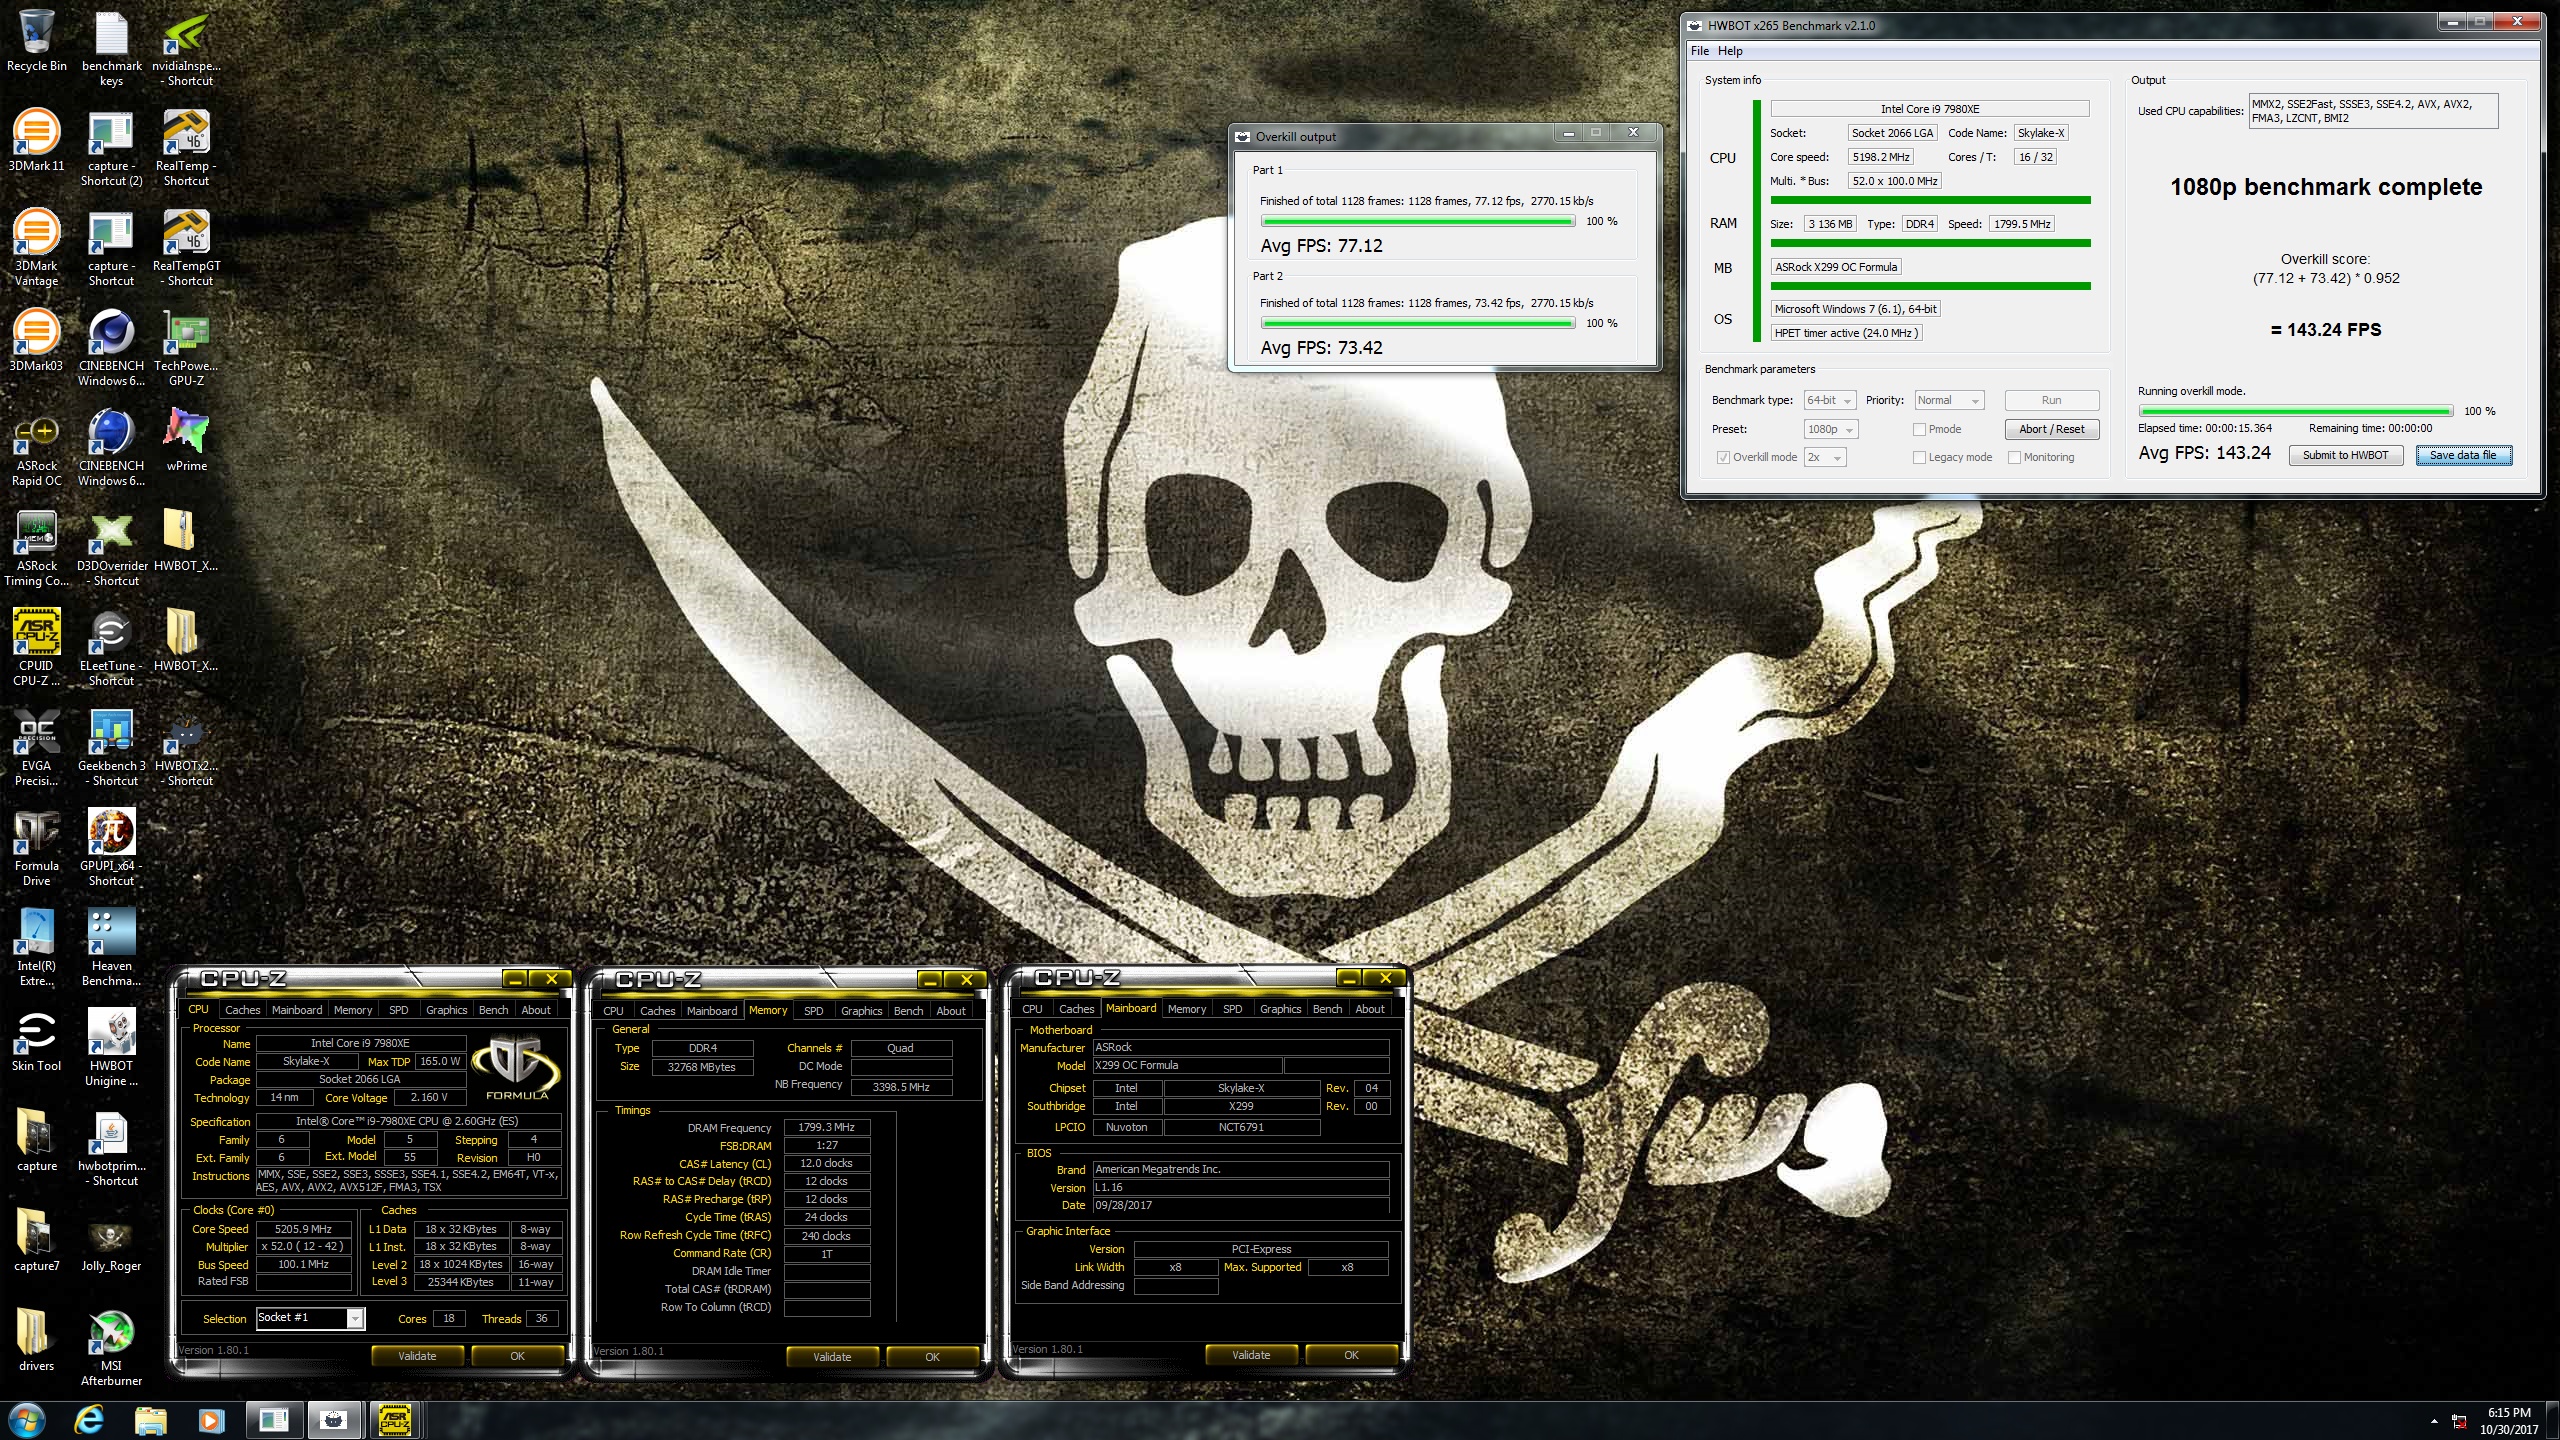2560x1440 pixels.
Task: Open the File menu in HWBOT x265
Action: [1700, 51]
